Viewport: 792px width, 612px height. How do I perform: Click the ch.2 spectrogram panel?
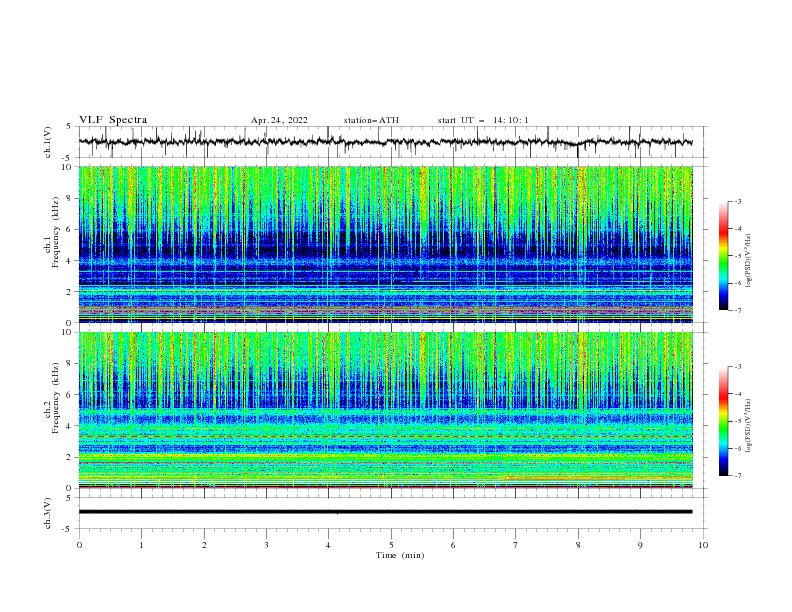[386, 410]
